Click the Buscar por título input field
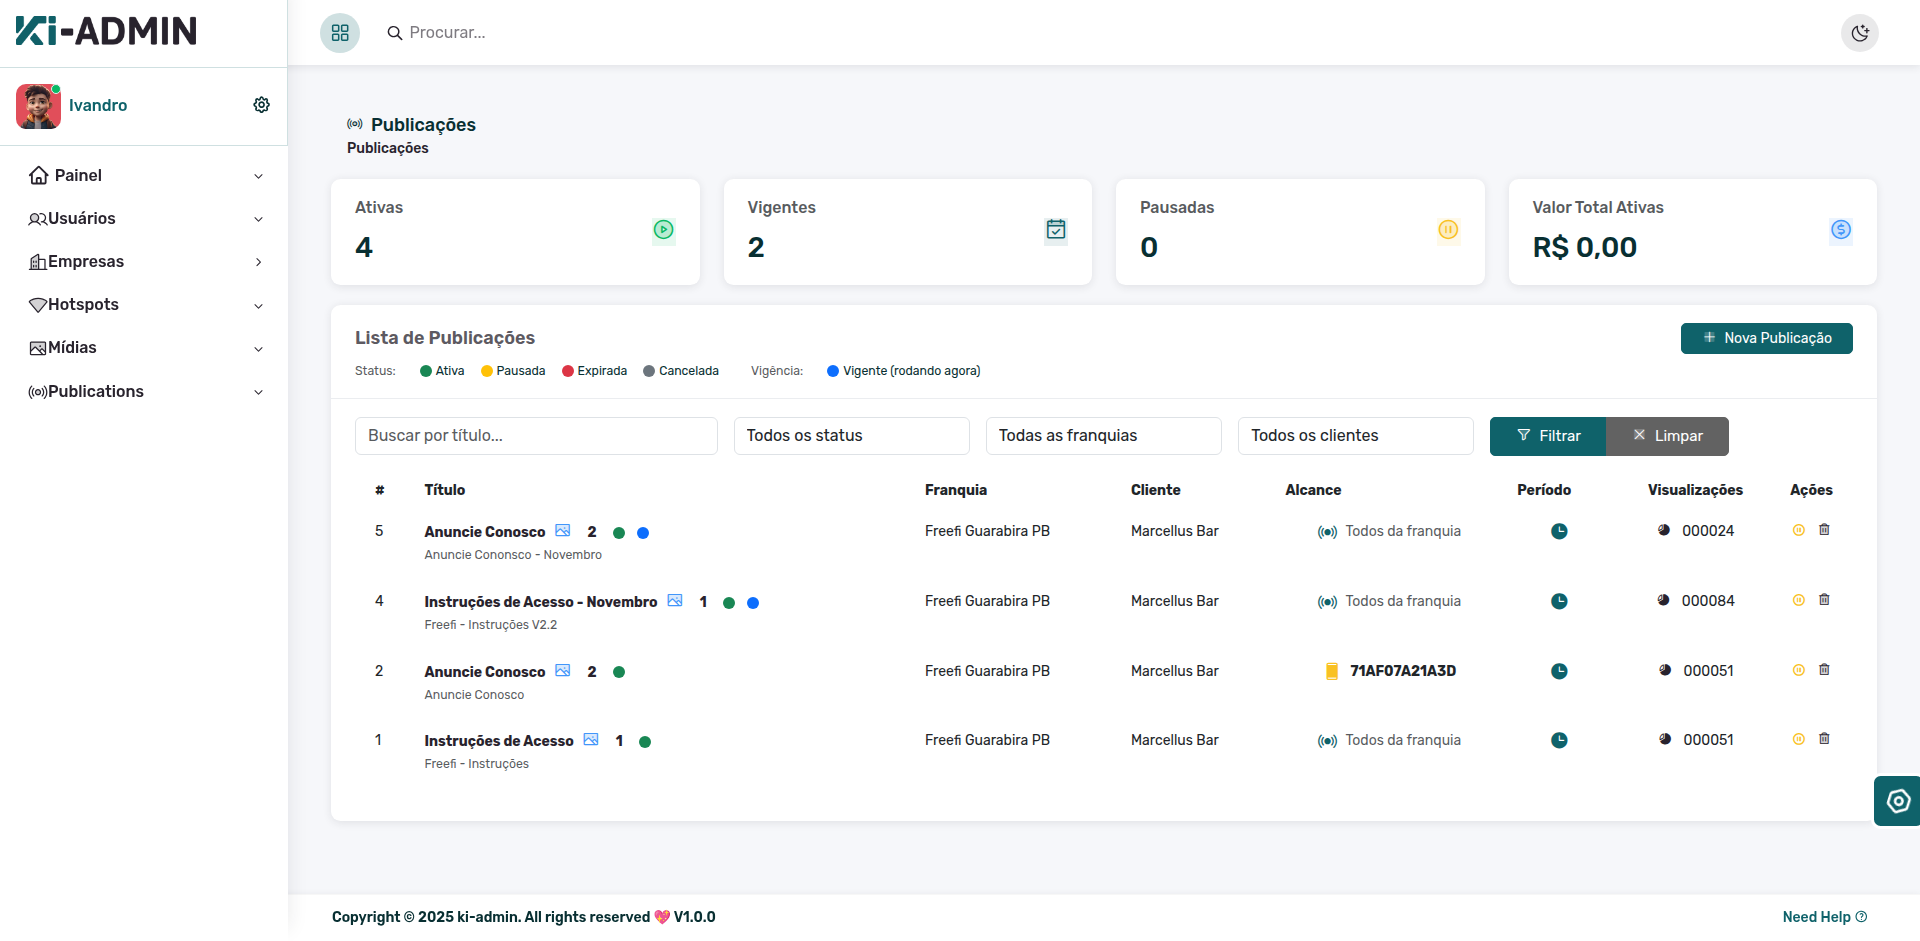 (x=536, y=436)
